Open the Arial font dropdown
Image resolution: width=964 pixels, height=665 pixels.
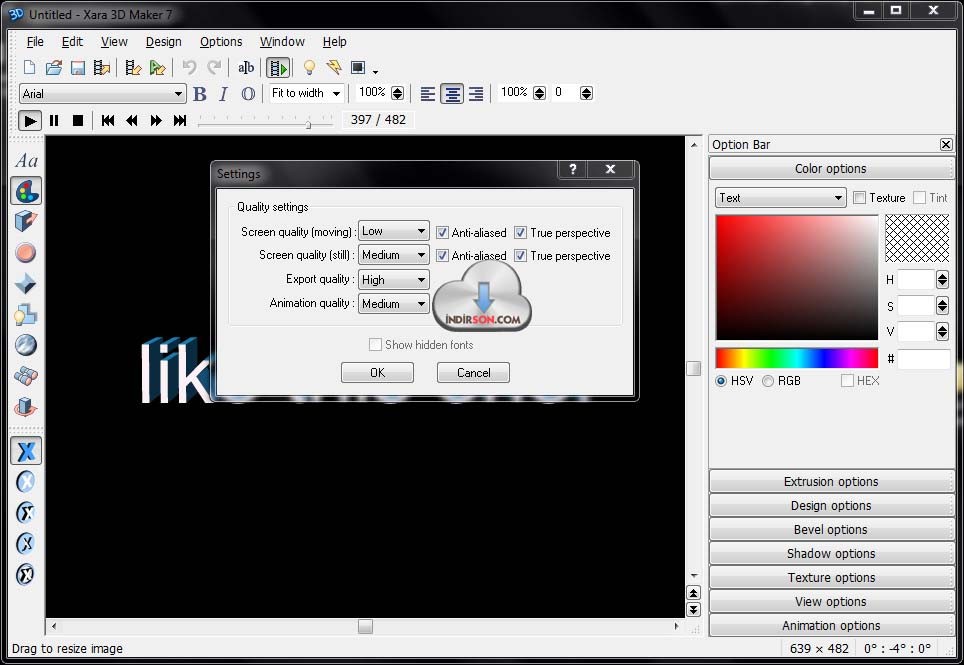pyautogui.click(x=103, y=93)
